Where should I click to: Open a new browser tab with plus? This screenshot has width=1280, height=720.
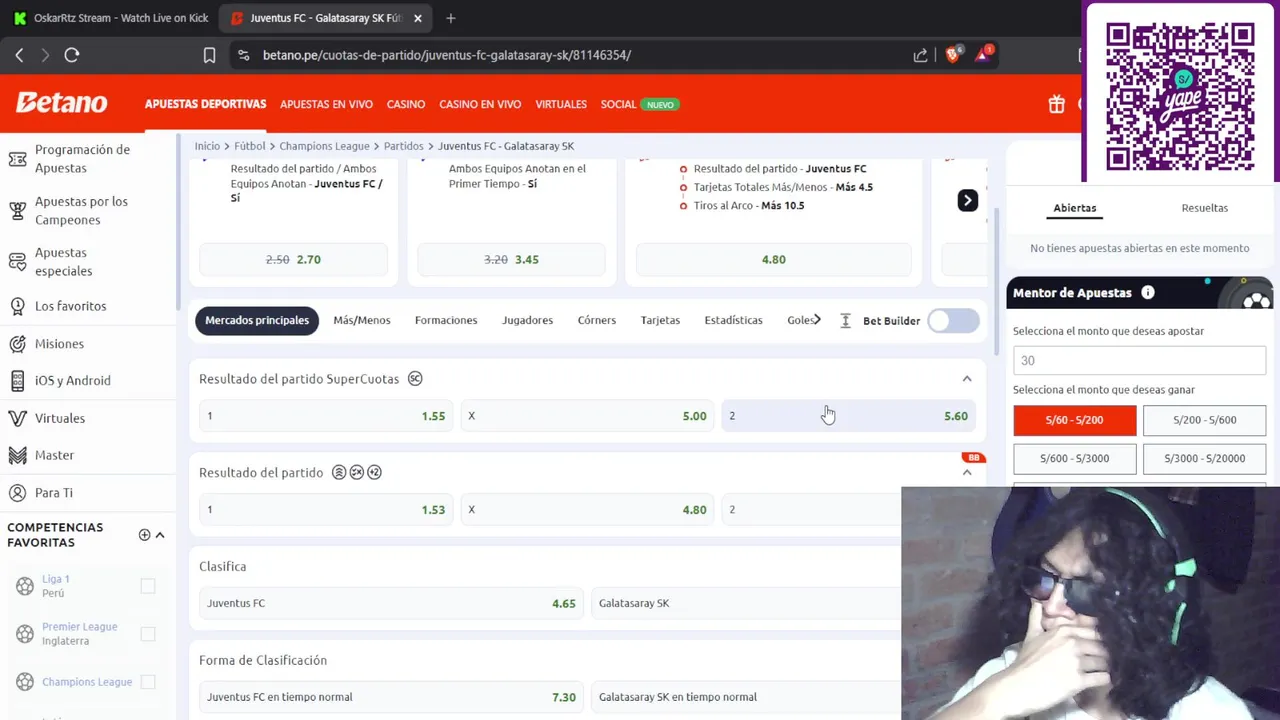450,18
